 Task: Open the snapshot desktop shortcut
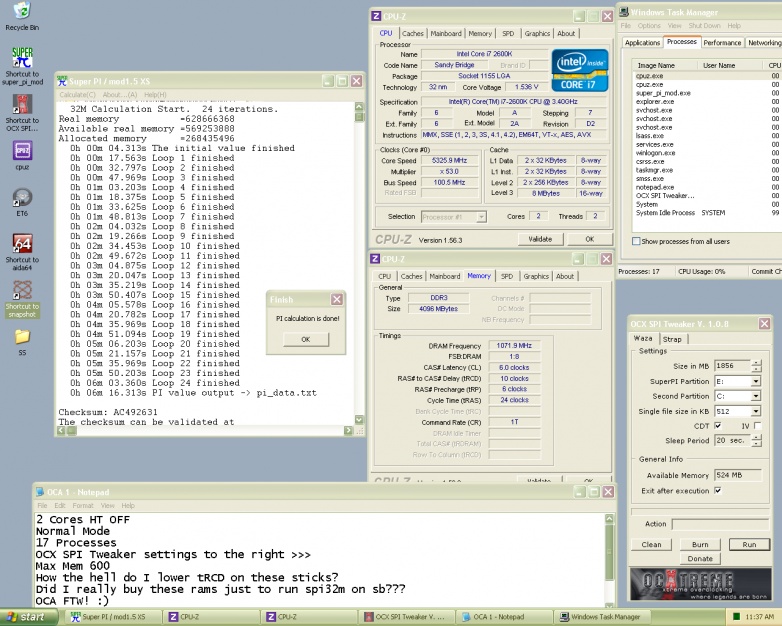[x=22, y=291]
